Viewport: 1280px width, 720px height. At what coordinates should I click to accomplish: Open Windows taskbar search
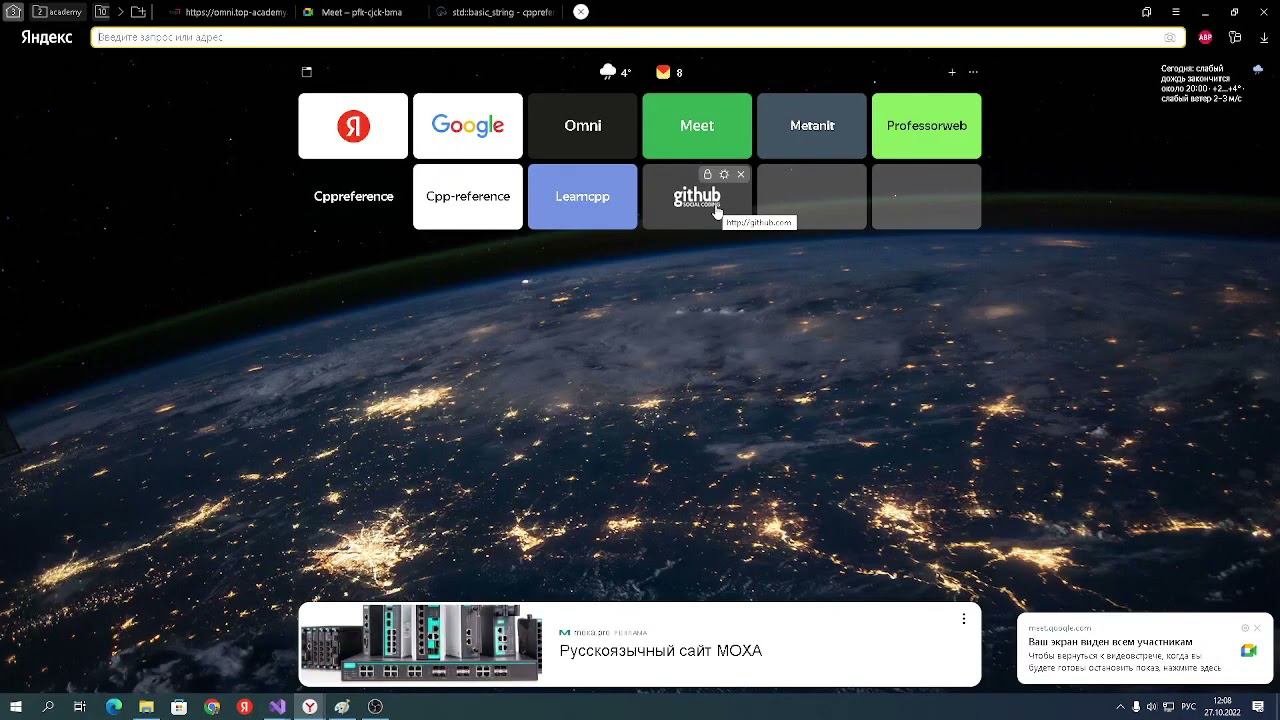coord(48,707)
